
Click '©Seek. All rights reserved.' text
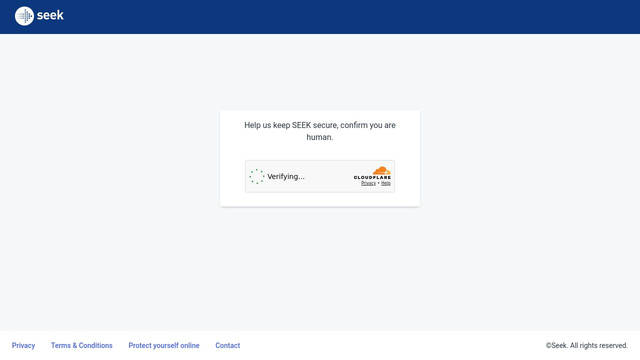pyautogui.click(x=587, y=345)
